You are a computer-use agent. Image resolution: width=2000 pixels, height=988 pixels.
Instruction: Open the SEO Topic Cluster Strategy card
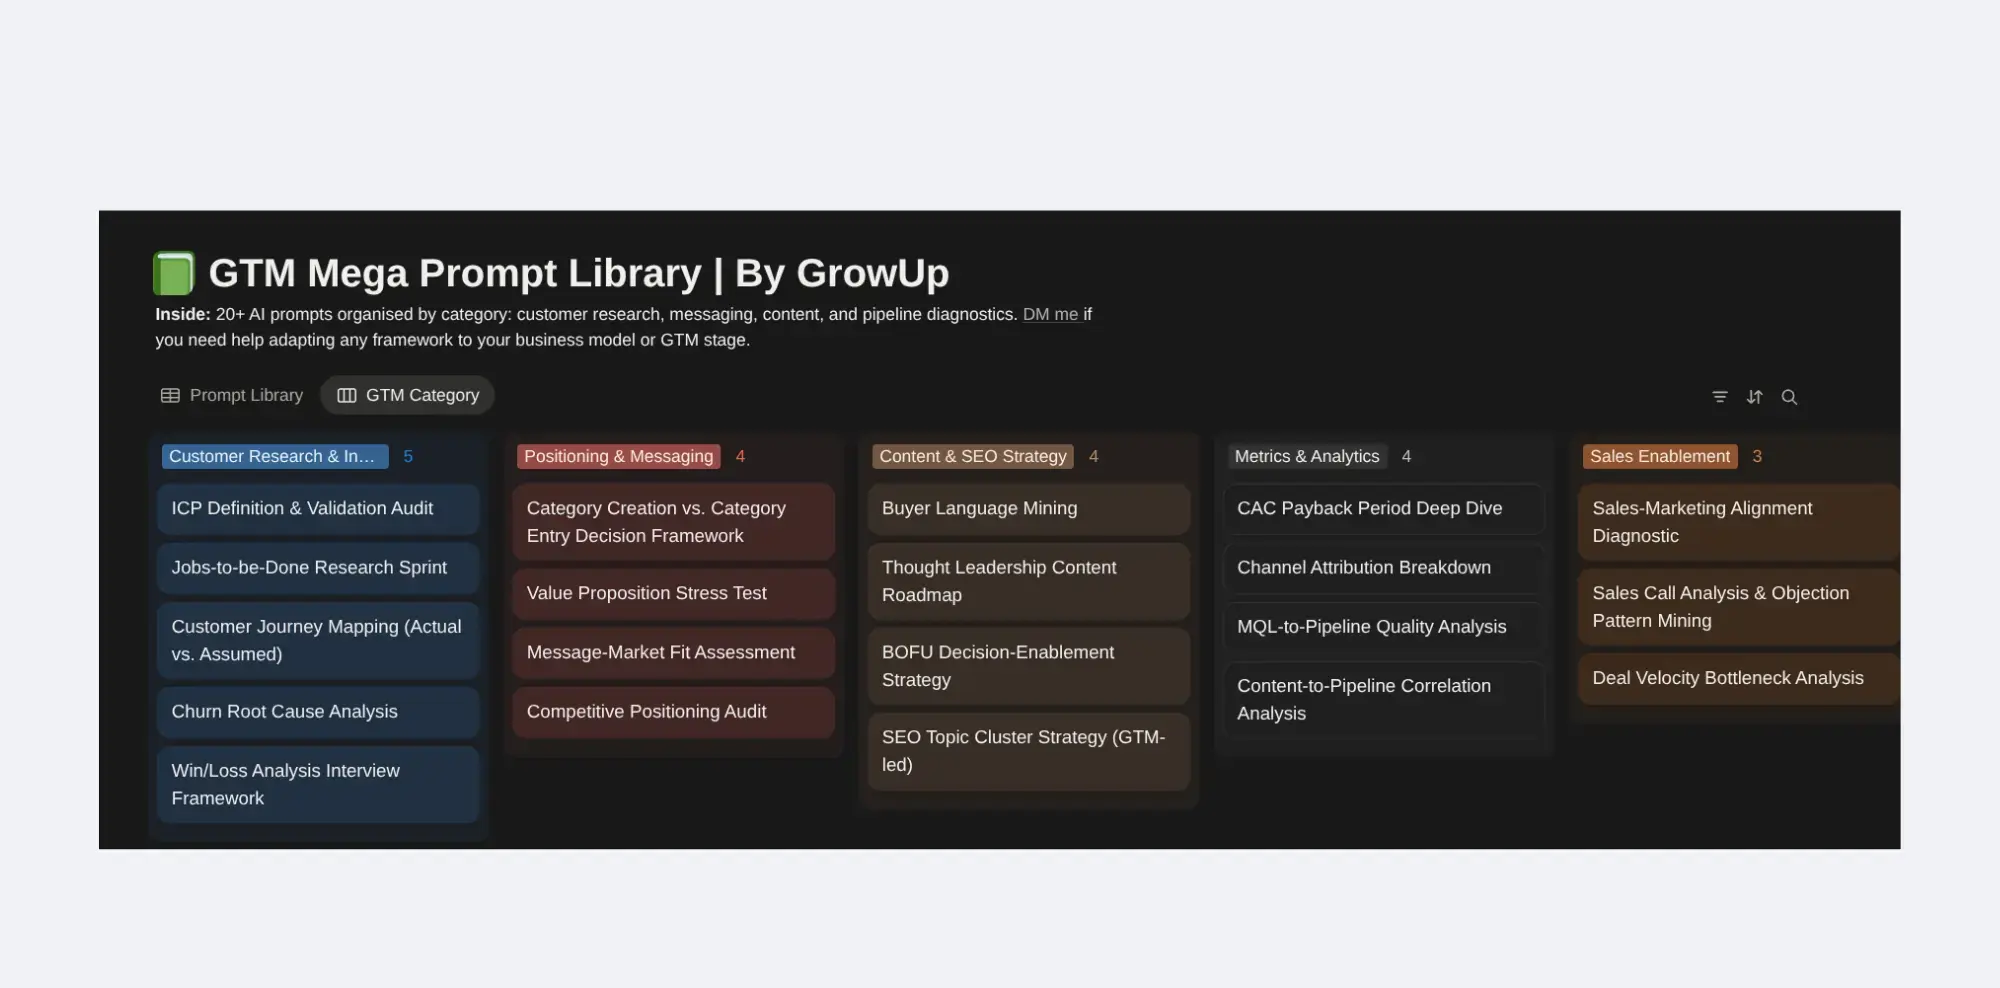coord(1028,750)
